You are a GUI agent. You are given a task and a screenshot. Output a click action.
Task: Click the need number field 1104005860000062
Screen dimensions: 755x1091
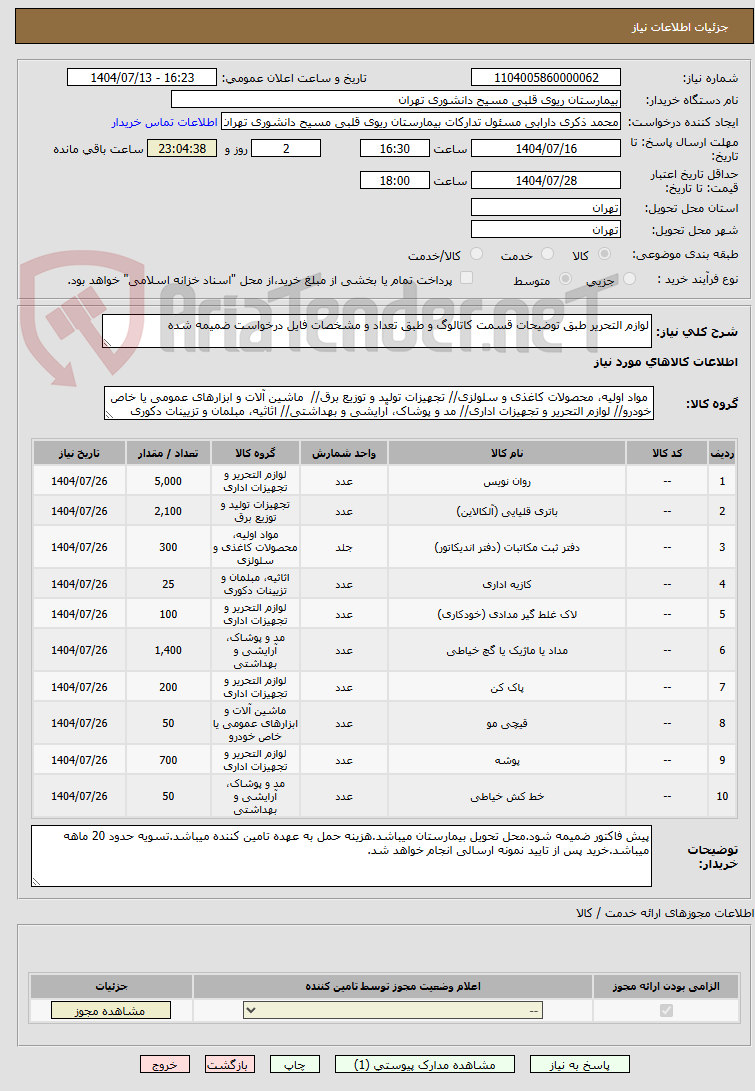(x=546, y=78)
